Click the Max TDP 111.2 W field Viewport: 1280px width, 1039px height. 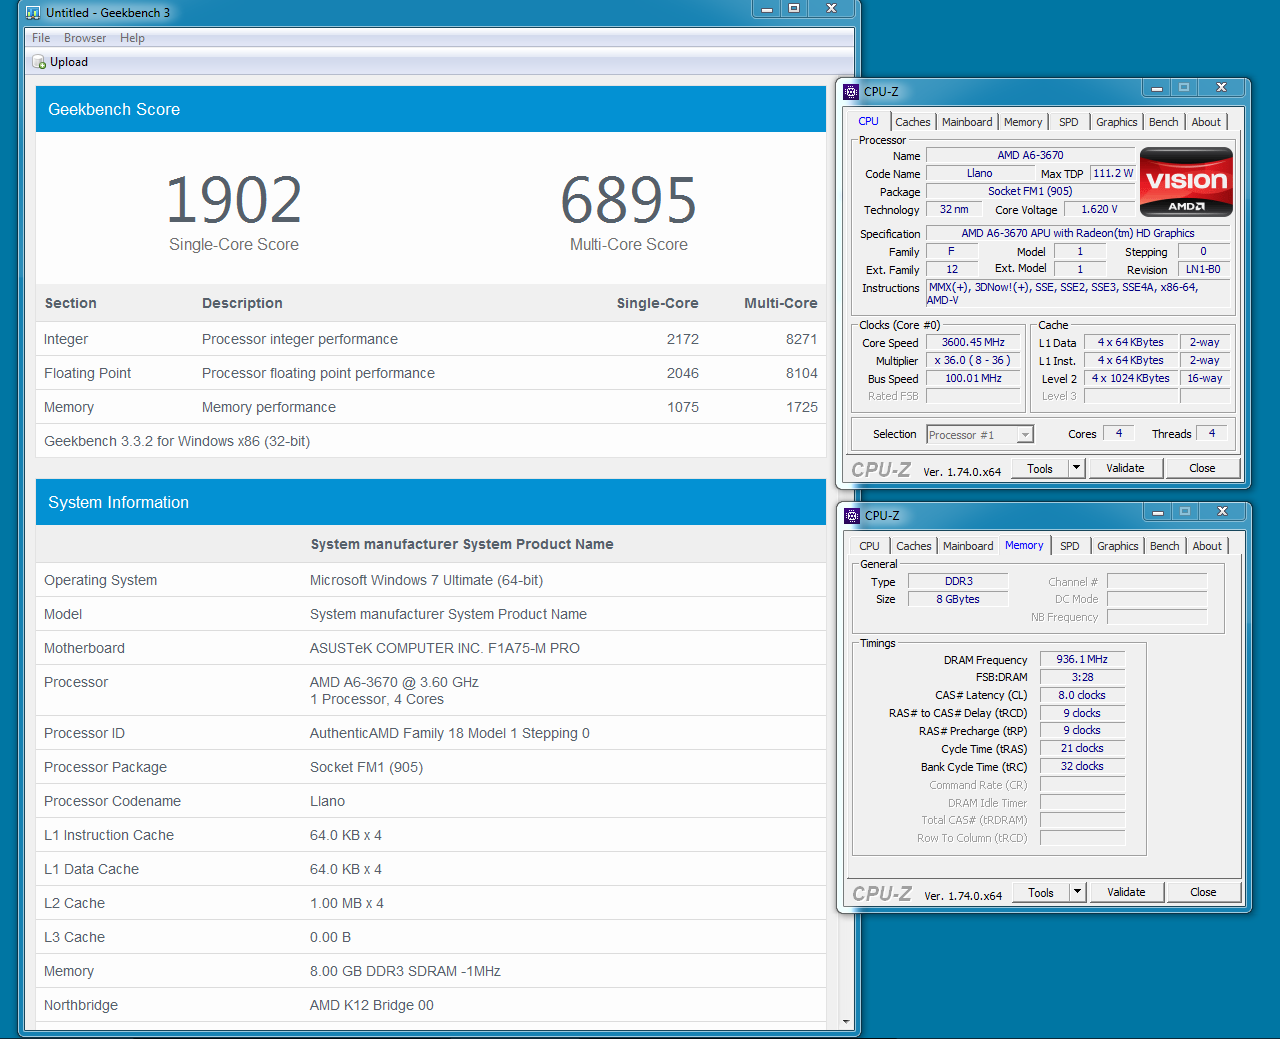pos(1113,173)
